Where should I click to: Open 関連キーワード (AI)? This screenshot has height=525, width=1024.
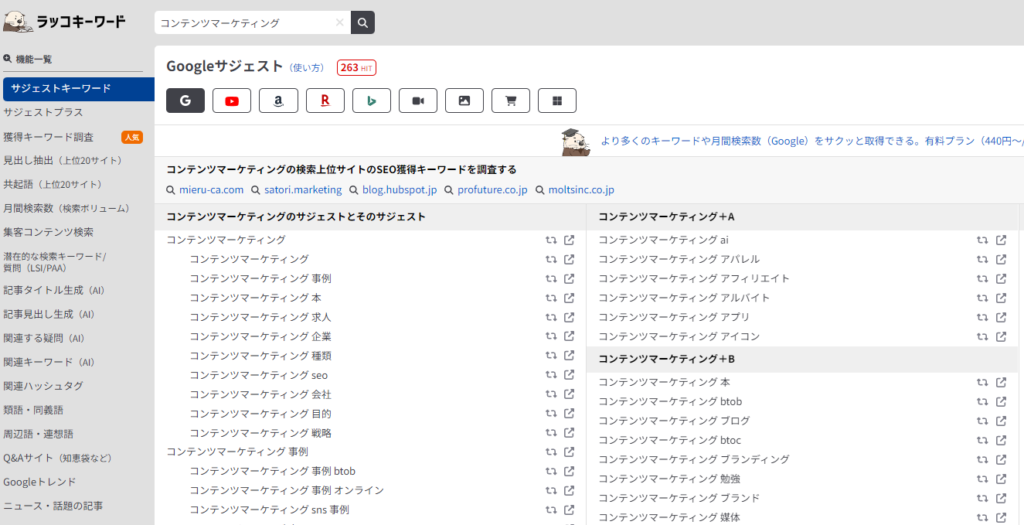click(x=49, y=362)
